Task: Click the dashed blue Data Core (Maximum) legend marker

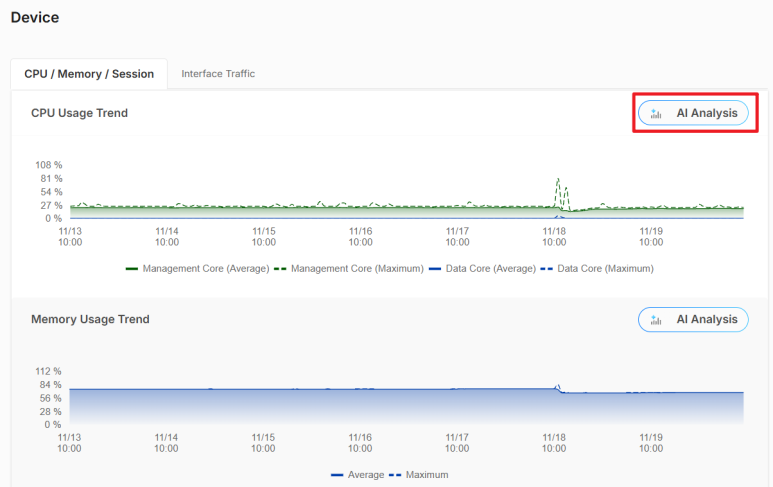Action: pyautogui.click(x=547, y=269)
